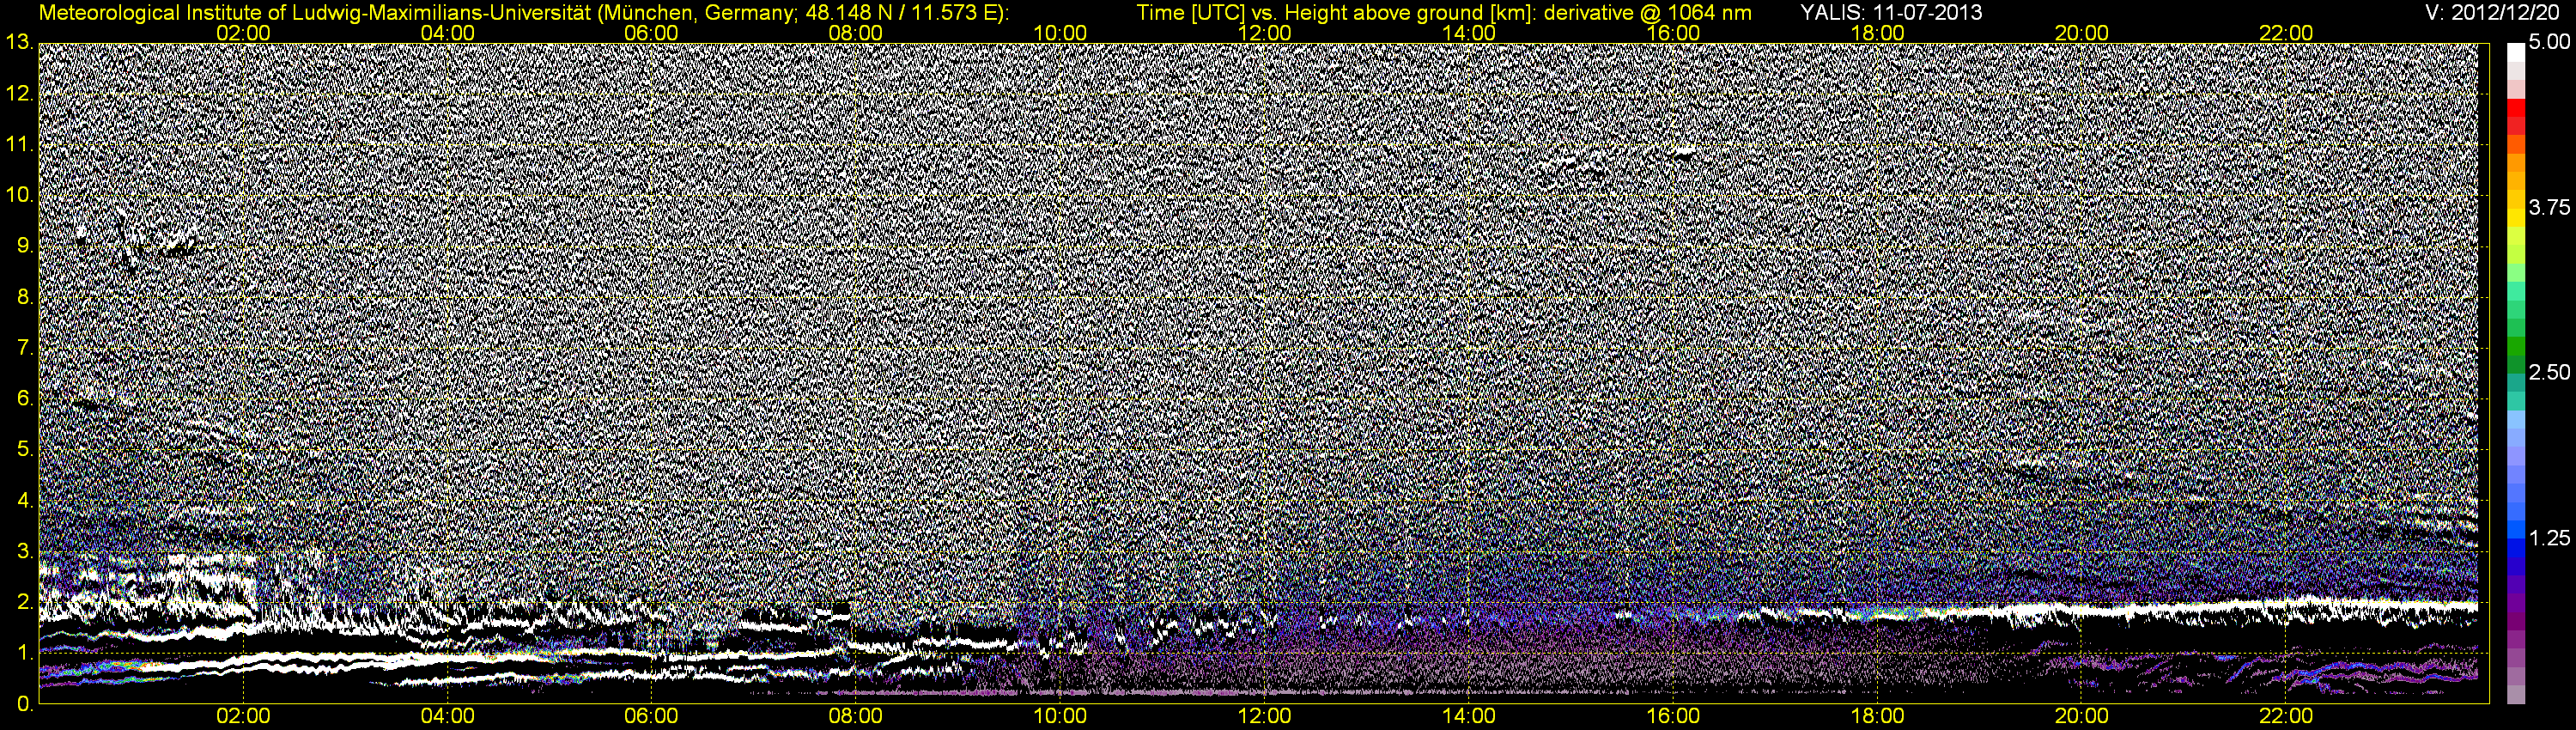2576x730 pixels.
Task: Click the height axis label '12.'
Action: (x=19, y=93)
